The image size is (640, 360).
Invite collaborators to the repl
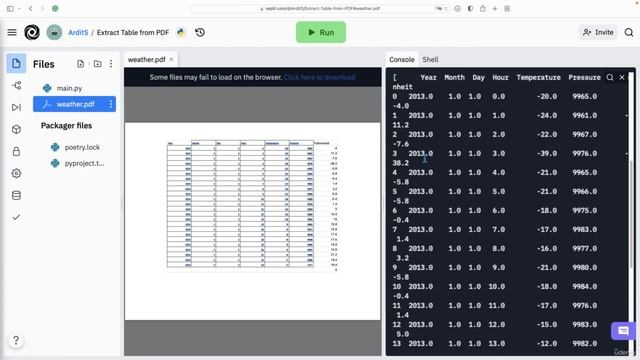[598, 32]
